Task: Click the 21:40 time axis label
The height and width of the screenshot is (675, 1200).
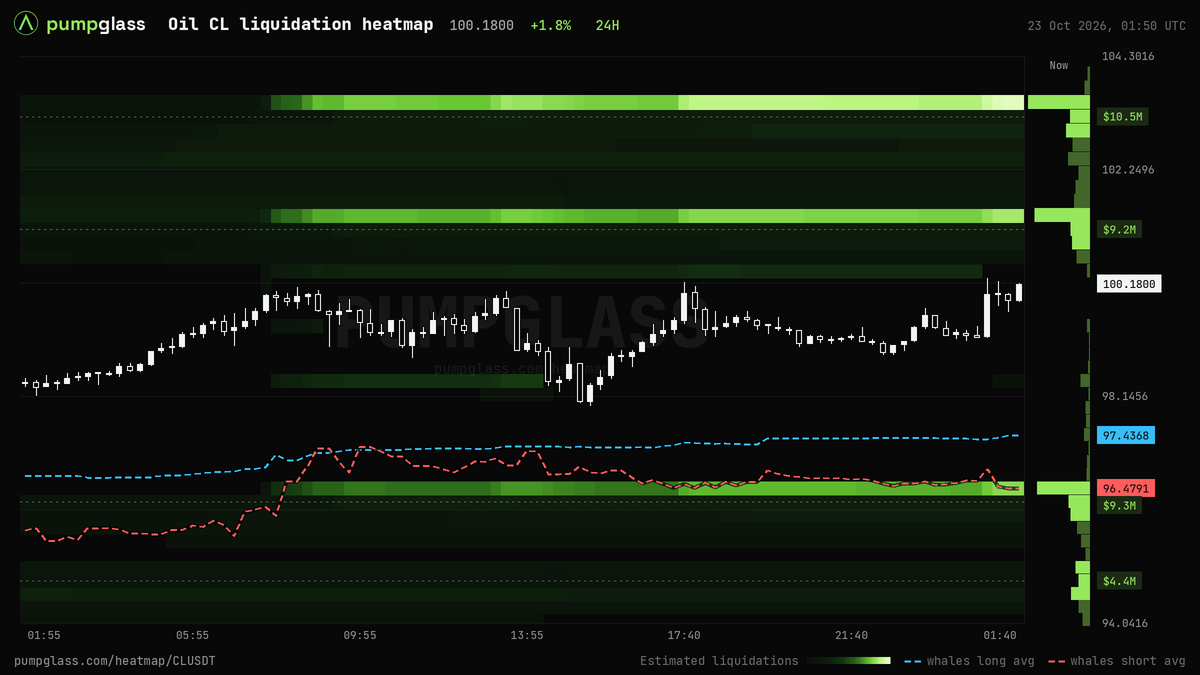Action: 852,635
